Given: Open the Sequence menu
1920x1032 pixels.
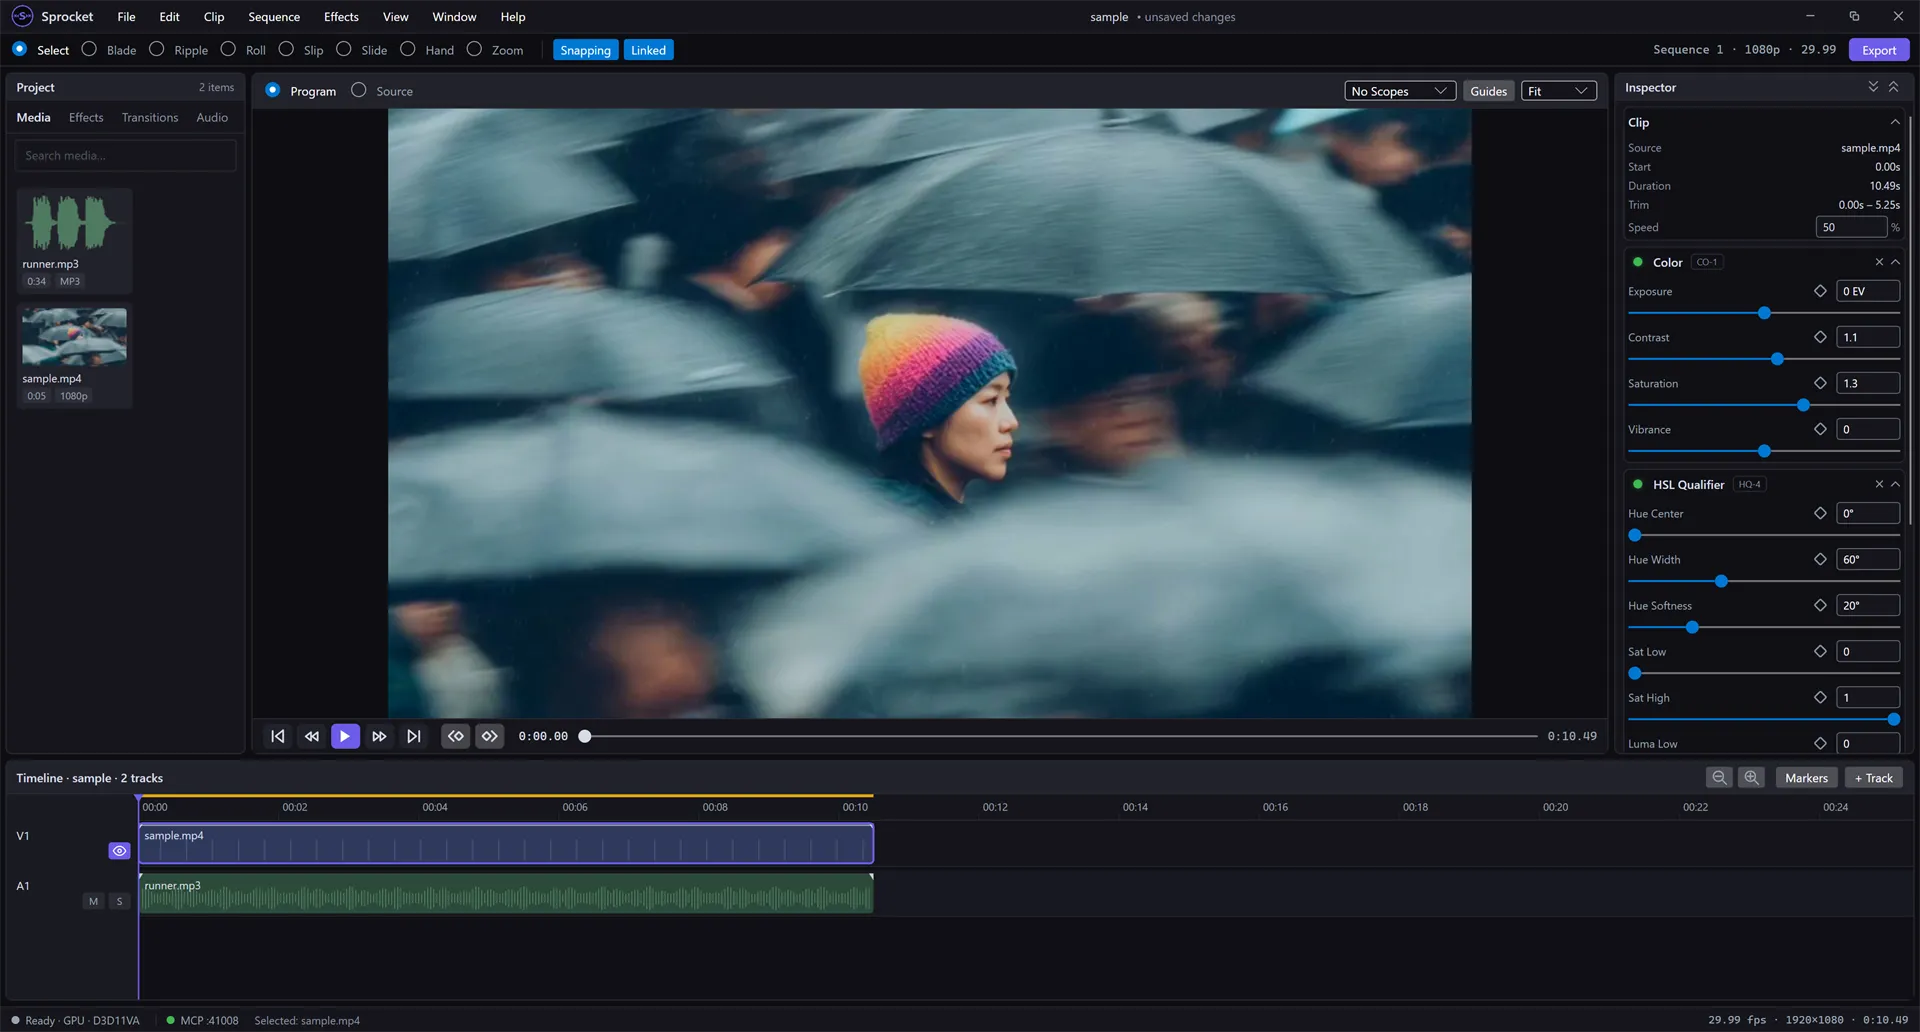Looking at the screenshot, I should [274, 17].
